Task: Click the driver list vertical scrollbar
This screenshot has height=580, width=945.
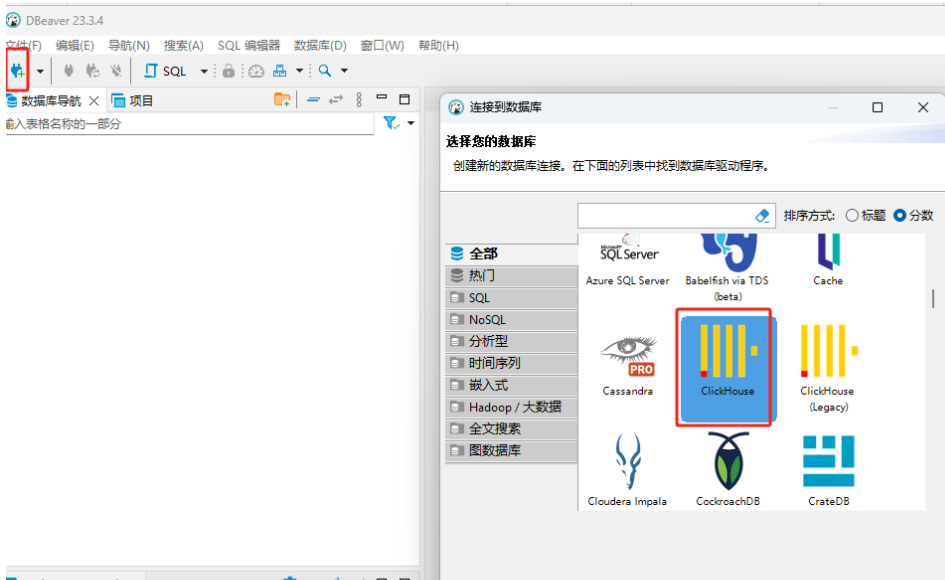Action: 933,298
